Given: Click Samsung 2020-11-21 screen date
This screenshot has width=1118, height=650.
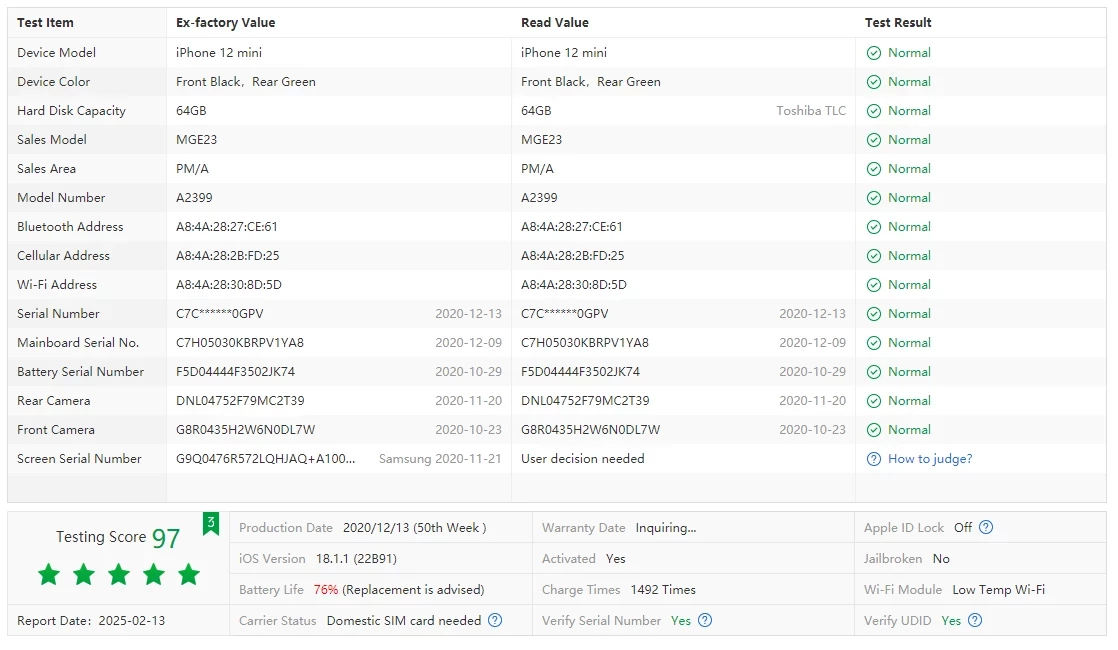Looking at the screenshot, I should 440,459.
